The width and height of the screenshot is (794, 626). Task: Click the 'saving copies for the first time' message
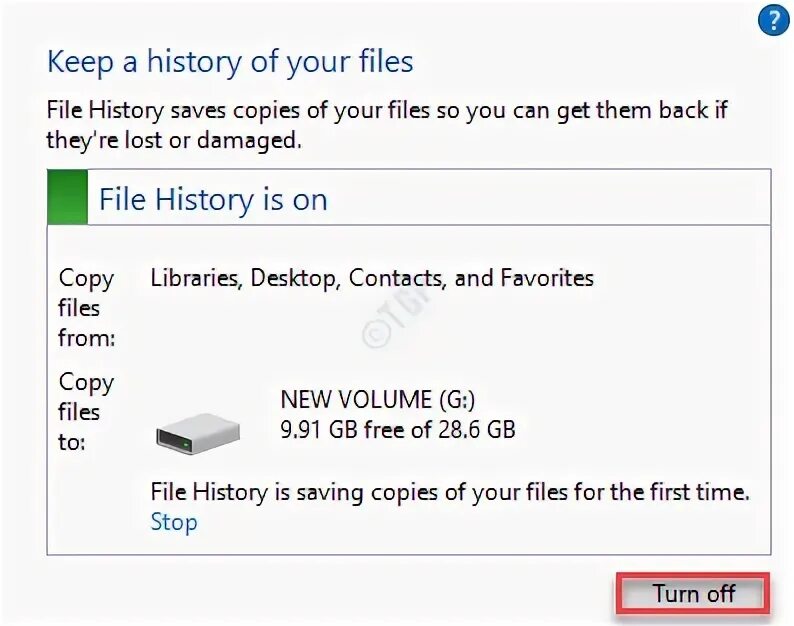click(450, 492)
